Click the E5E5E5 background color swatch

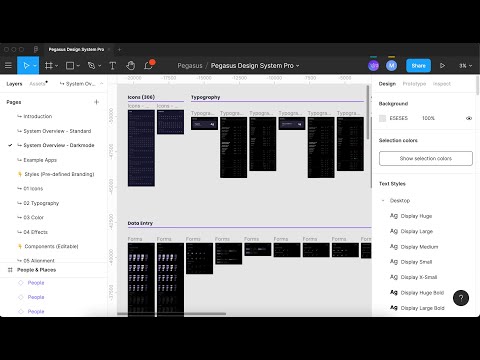tap(383, 118)
